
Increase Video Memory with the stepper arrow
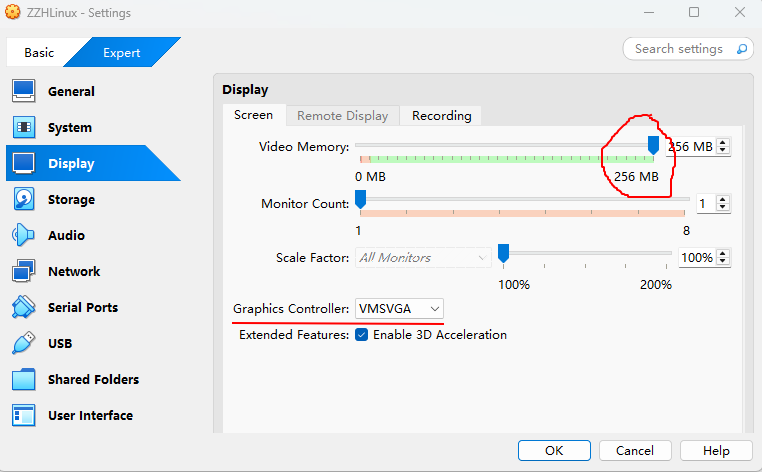(724, 142)
